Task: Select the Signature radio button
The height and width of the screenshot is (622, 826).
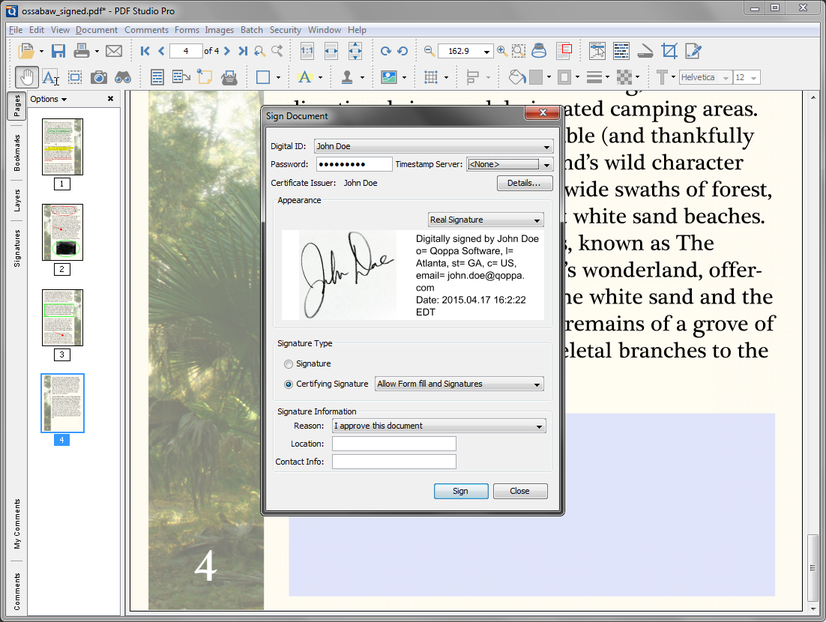Action: [x=289, y=364]
